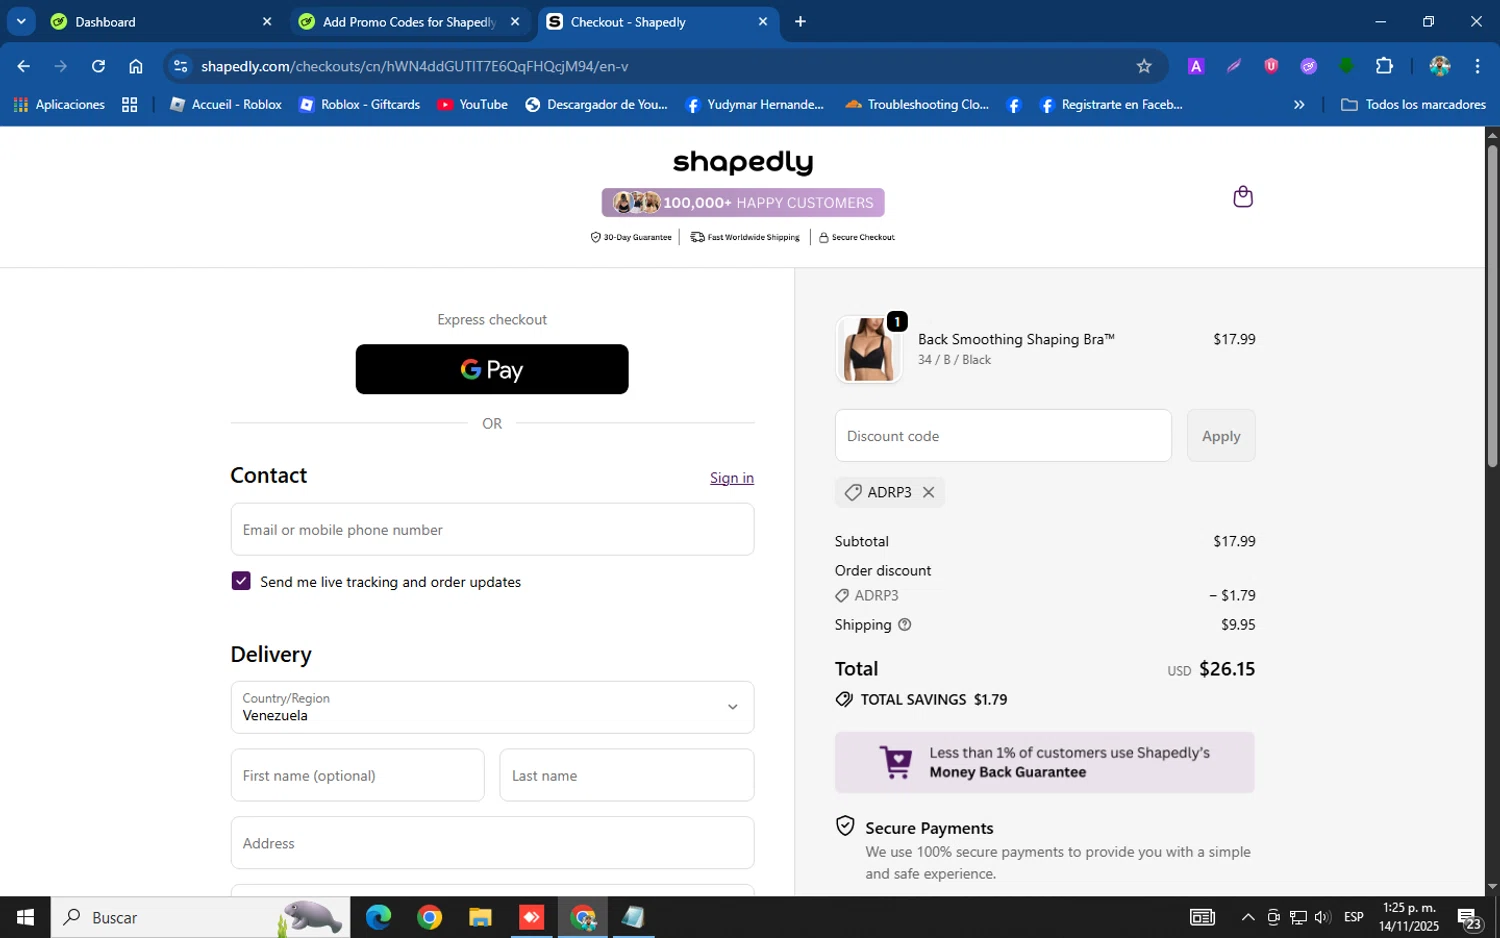Open the Extensions puzzle menu
Screen dimensions: 1500x938
1384,66
